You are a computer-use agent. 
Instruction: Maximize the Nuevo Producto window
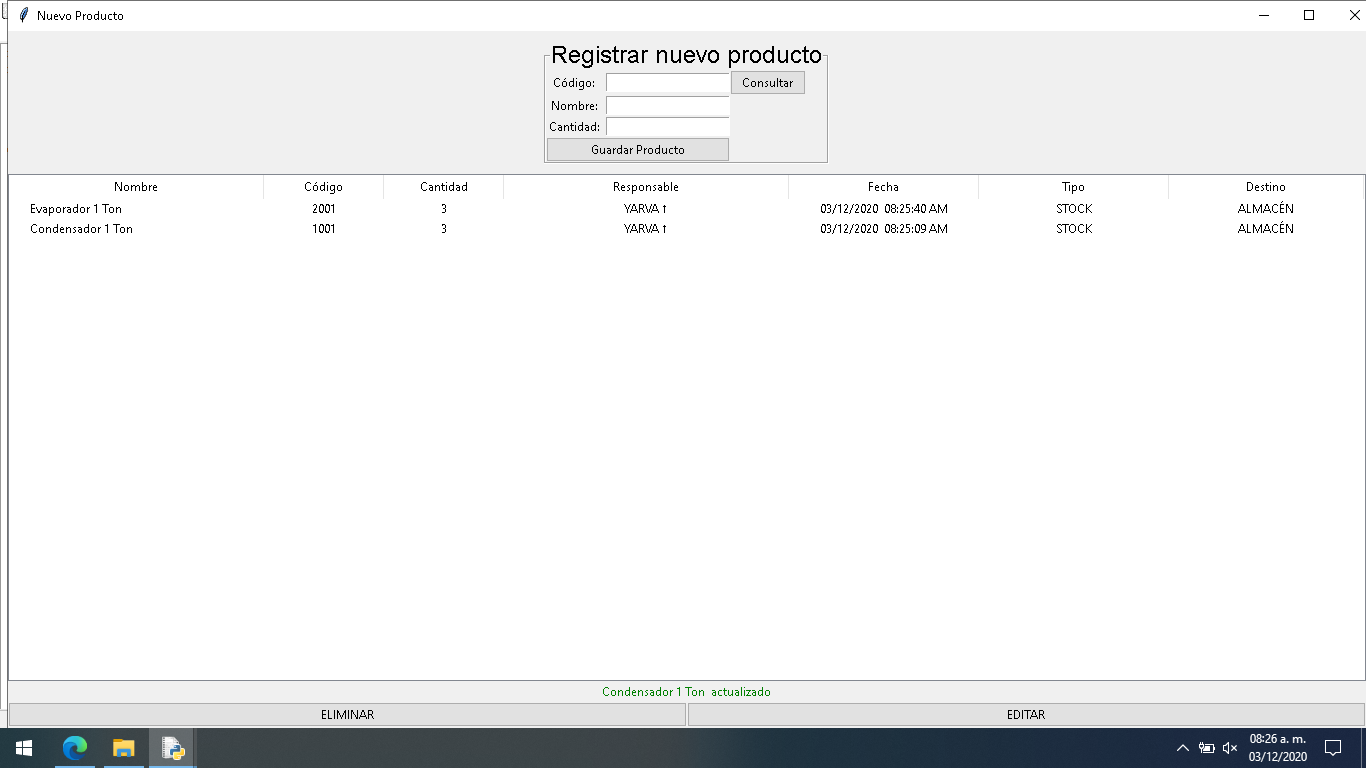(1309, 15)
